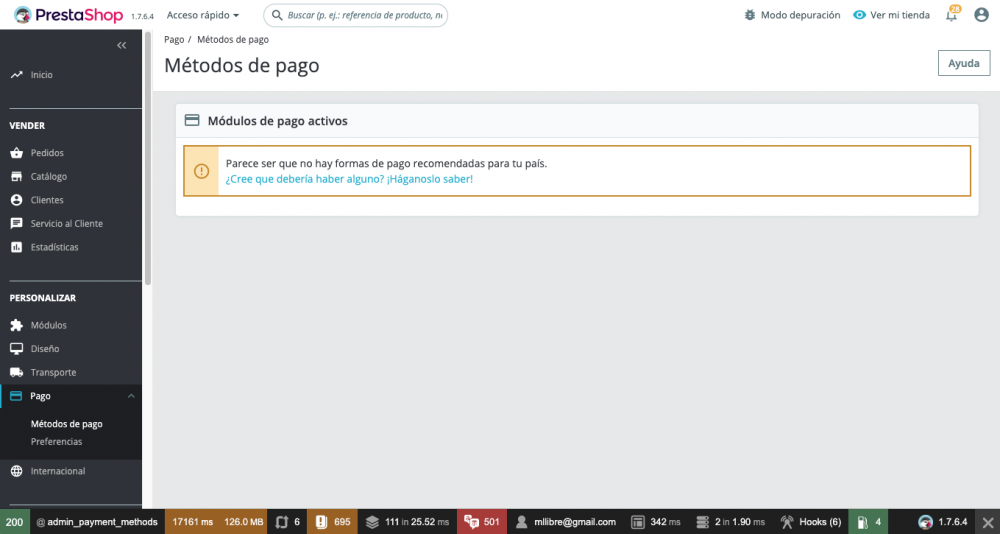Open Acceso rápido dropdown
The width and height of the screenshot is (1000, 534).
point(203,15)
